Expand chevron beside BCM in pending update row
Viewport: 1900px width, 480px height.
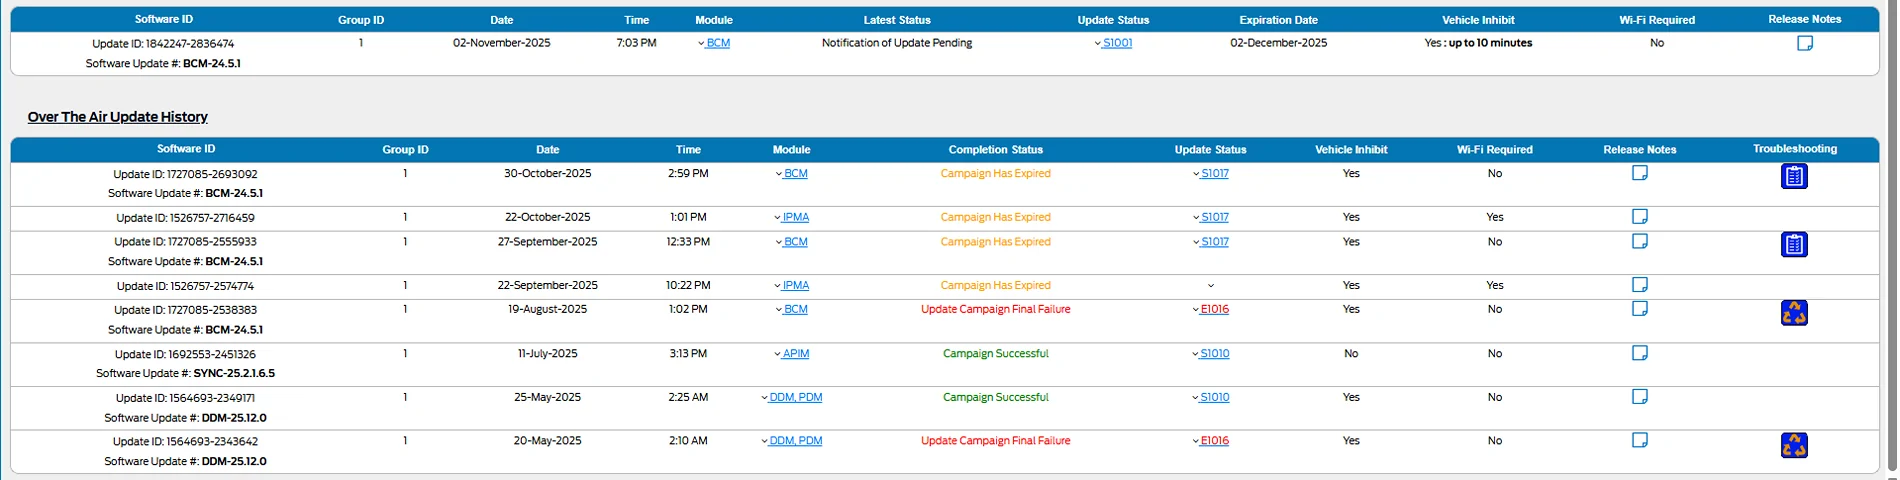pyautogui.click(x=701, y=44)
